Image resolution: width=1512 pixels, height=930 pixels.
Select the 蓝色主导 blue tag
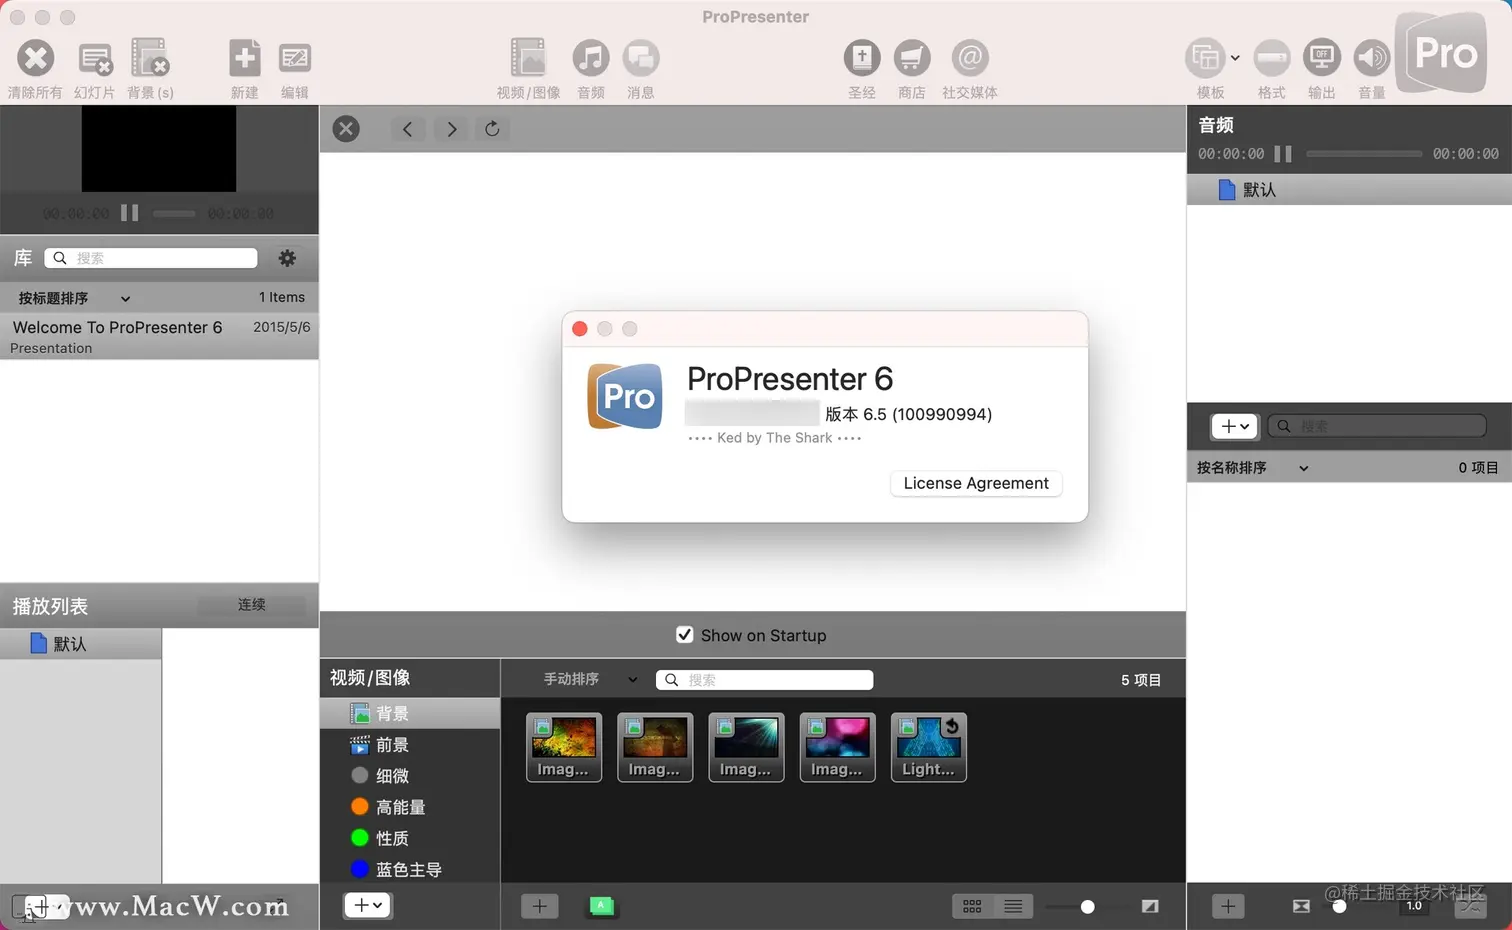(410, 869)
